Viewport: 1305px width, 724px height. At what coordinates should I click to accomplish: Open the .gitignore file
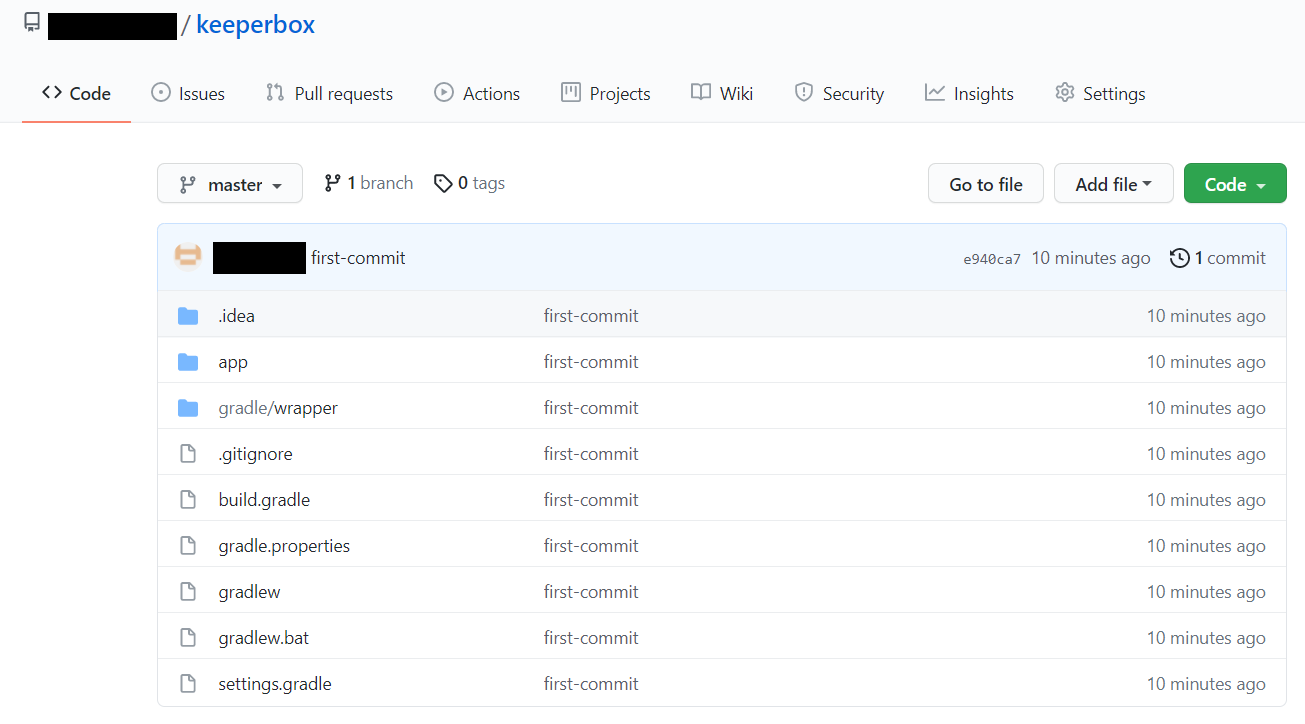point(256,454)
